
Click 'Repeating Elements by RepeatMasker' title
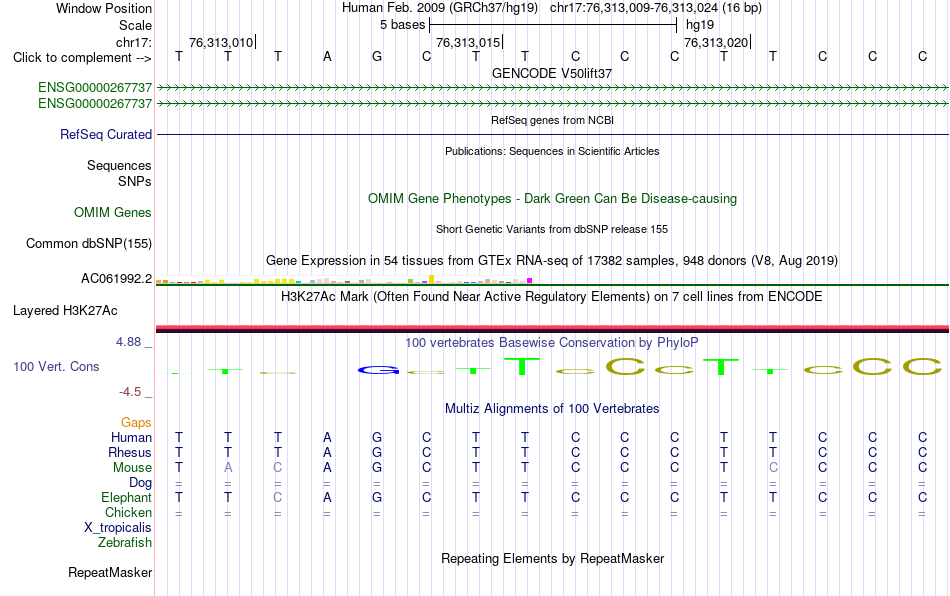coord(552,558)
